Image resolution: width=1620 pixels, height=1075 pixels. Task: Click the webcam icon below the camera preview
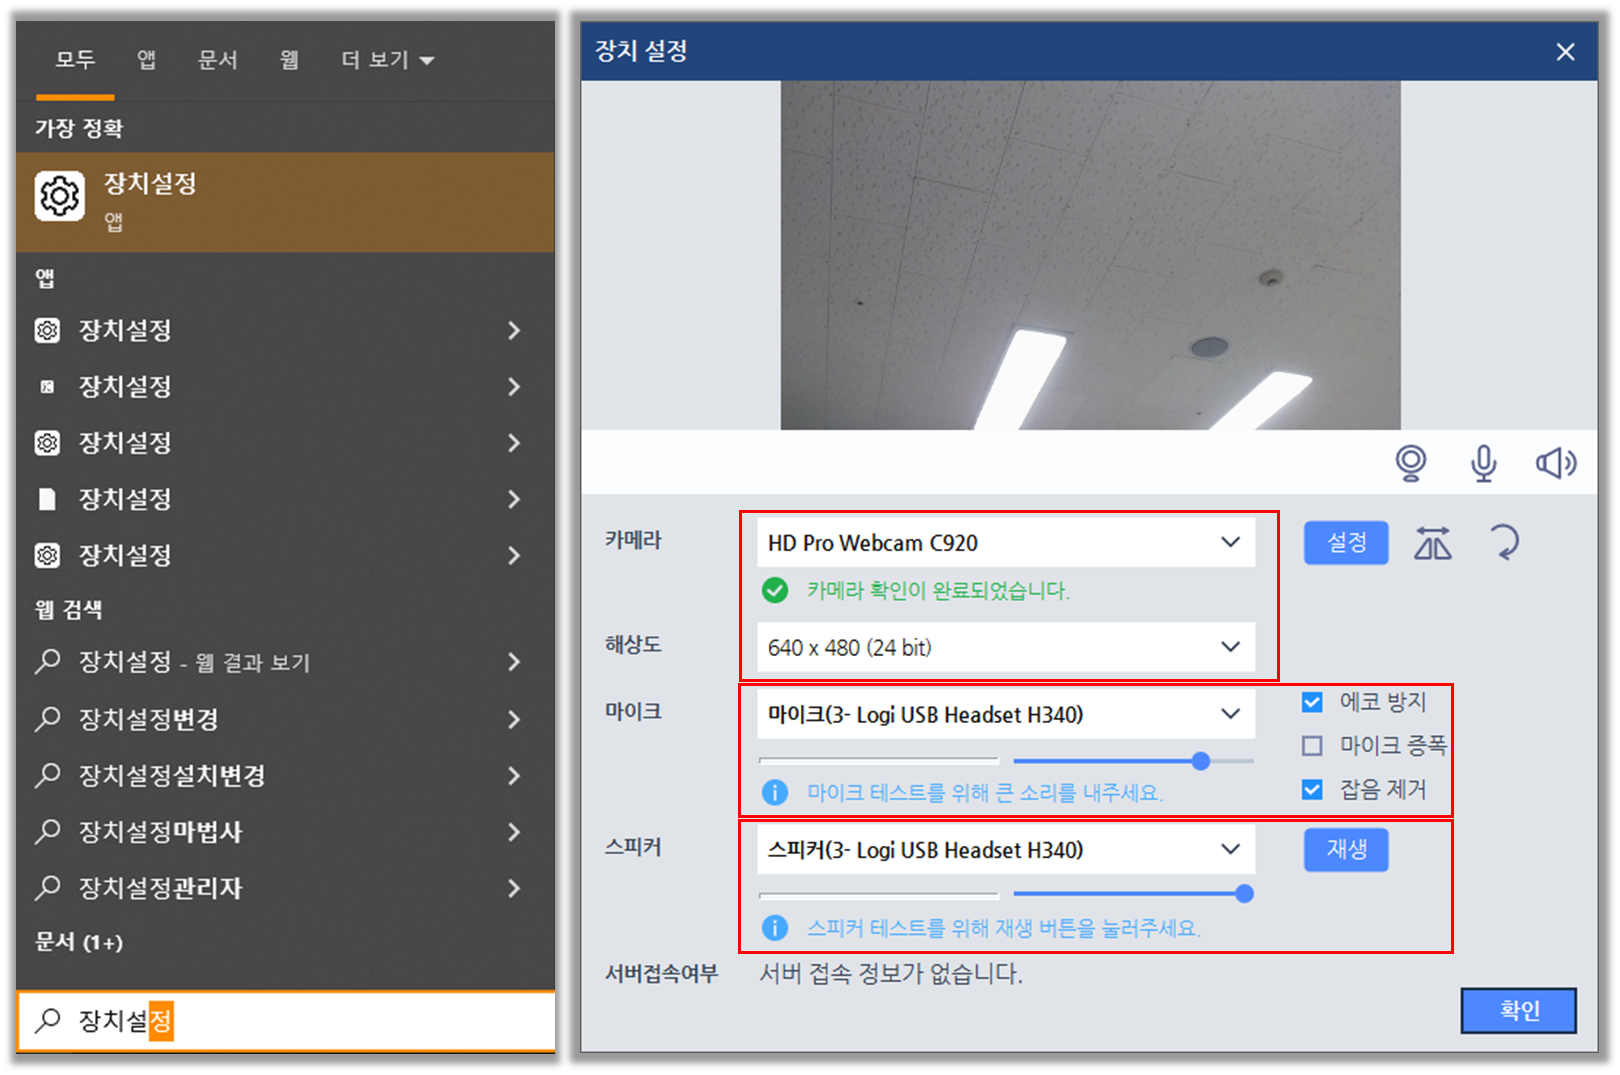click(x=1410, y=463)
